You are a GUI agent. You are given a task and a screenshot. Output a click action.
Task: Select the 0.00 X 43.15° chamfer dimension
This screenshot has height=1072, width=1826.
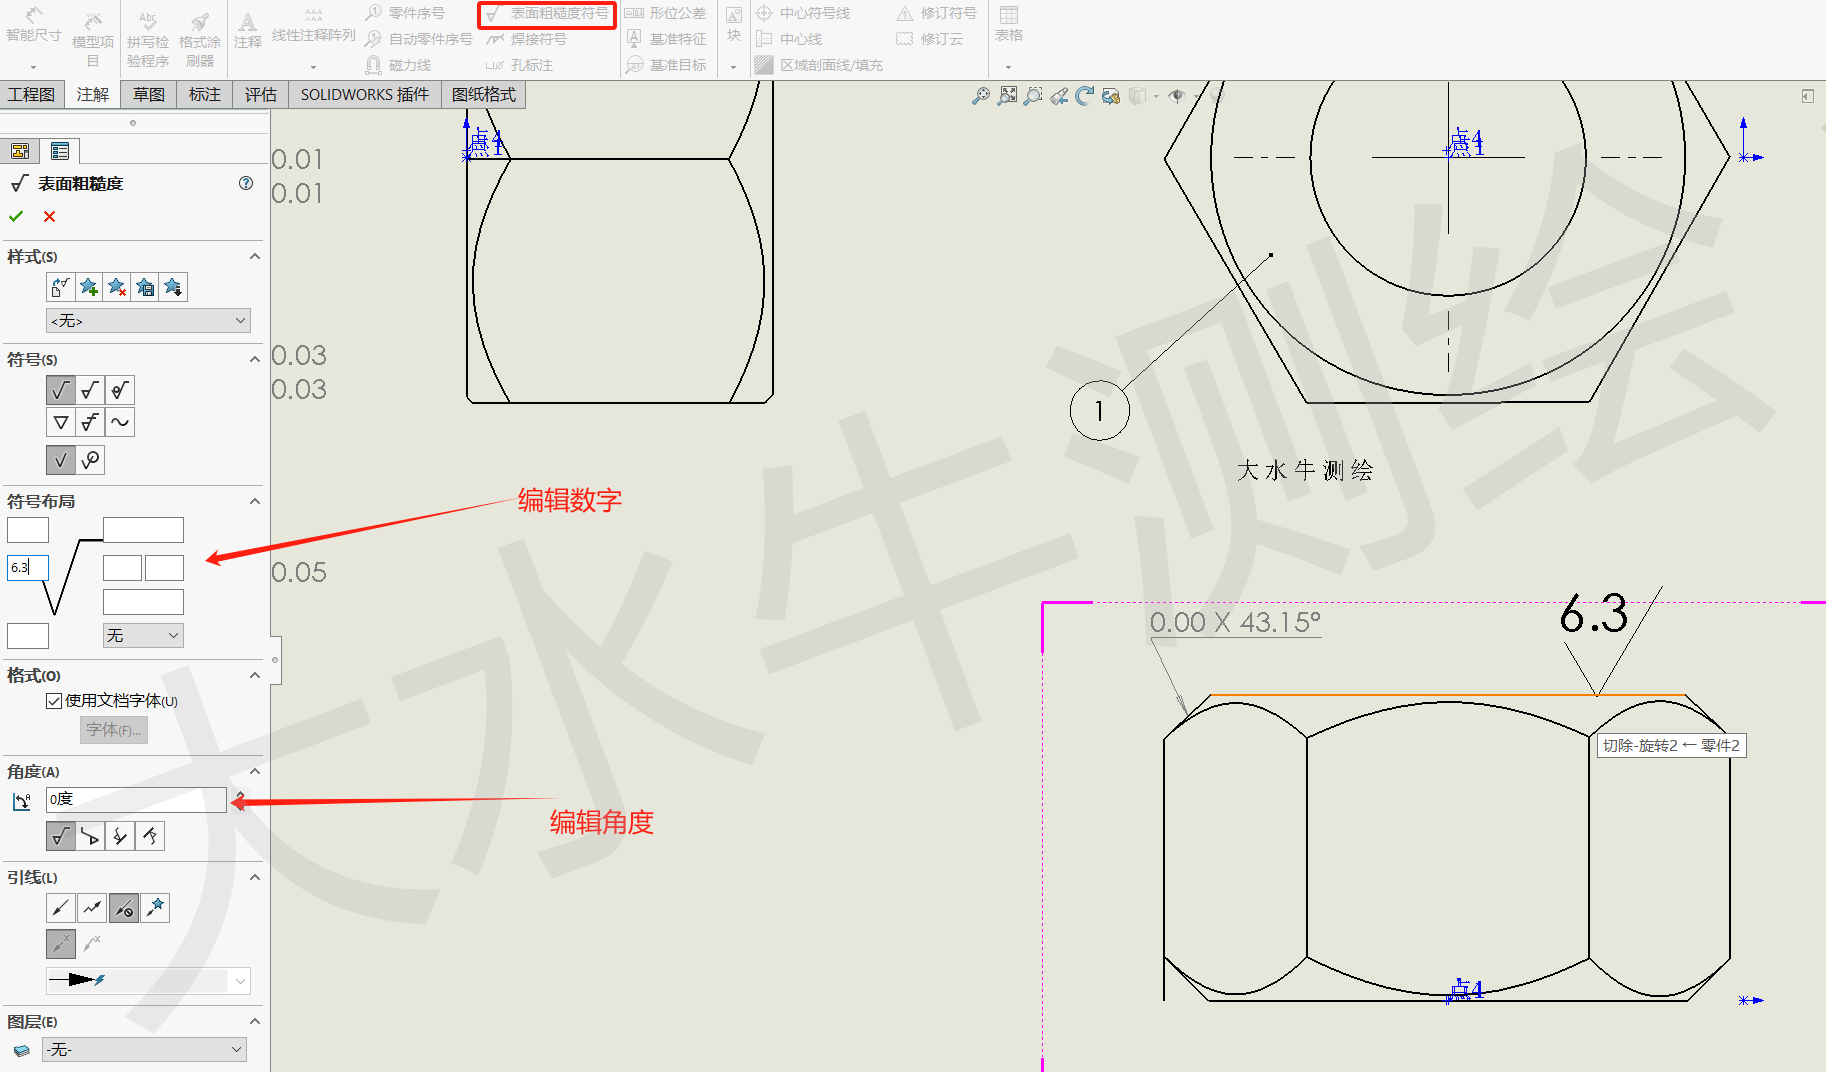(x=1235, y=622)
